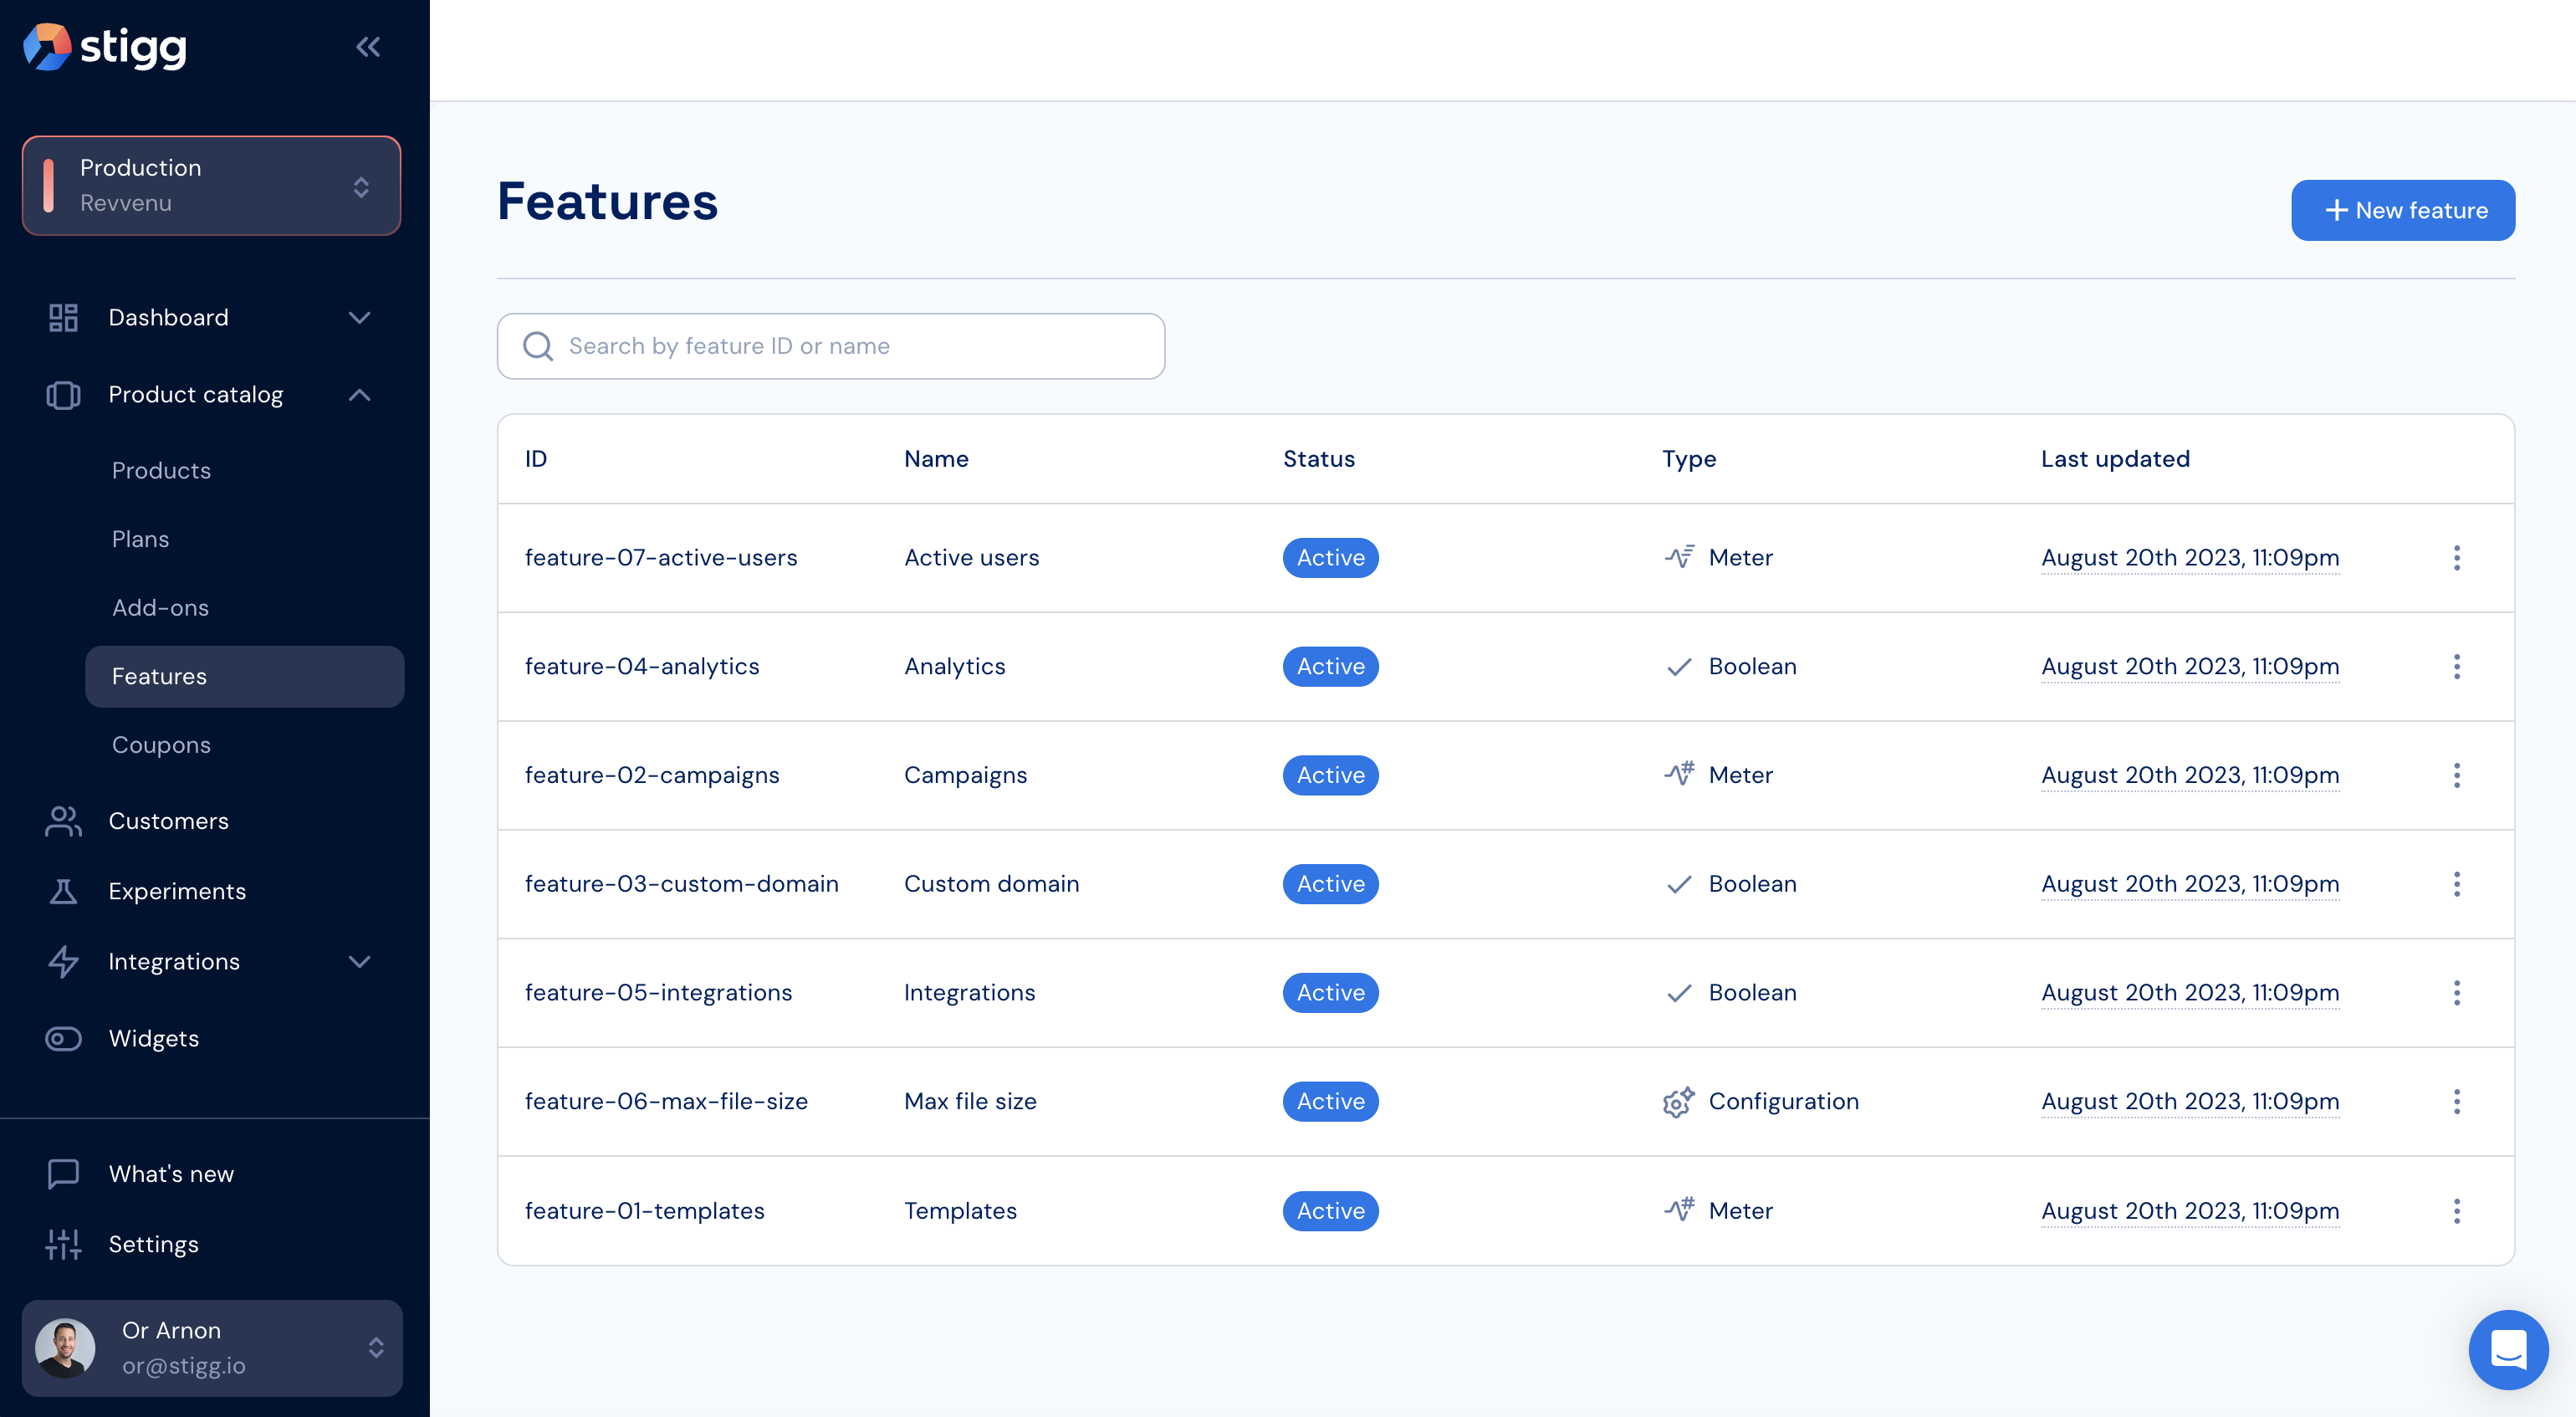Click feature-04-analytics ID
The image size is (2576, 1417).
[x=642, y=667]
